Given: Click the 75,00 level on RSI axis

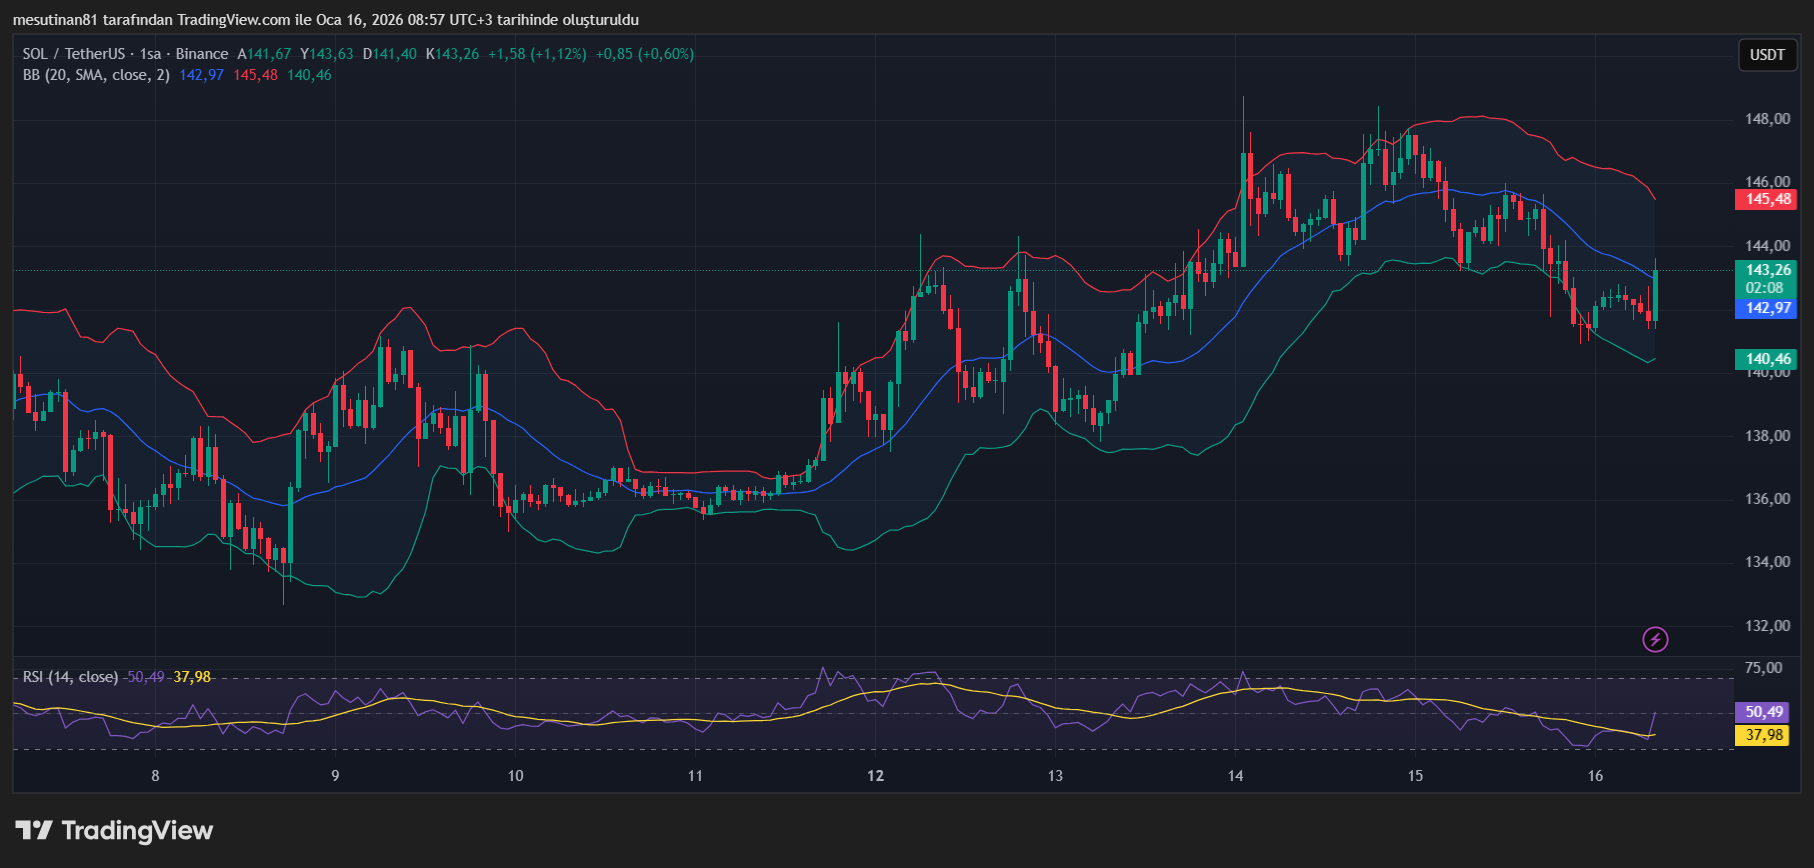Looking at the screenshot, I should point(1763,668).
